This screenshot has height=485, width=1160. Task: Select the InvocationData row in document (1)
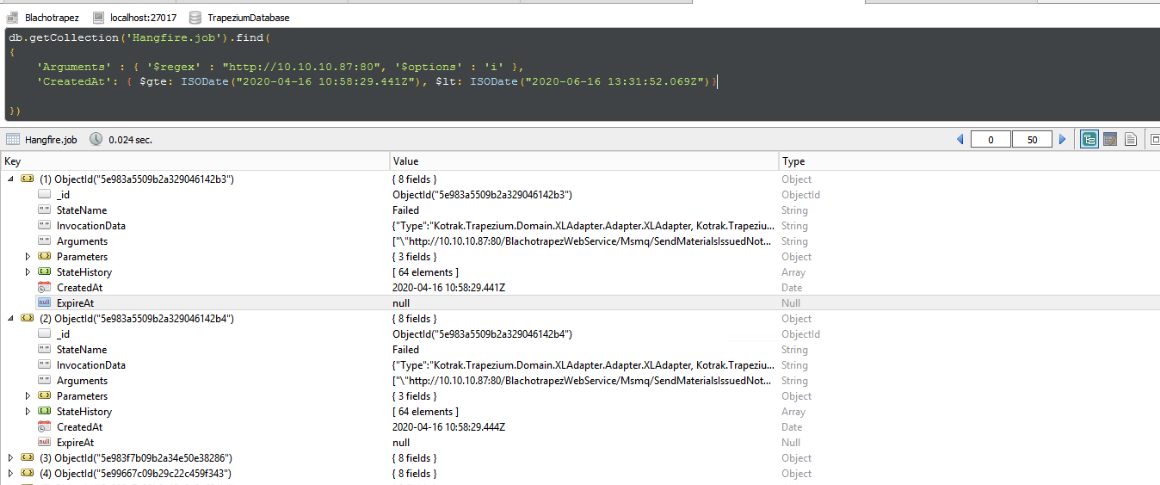pos(580,225)
